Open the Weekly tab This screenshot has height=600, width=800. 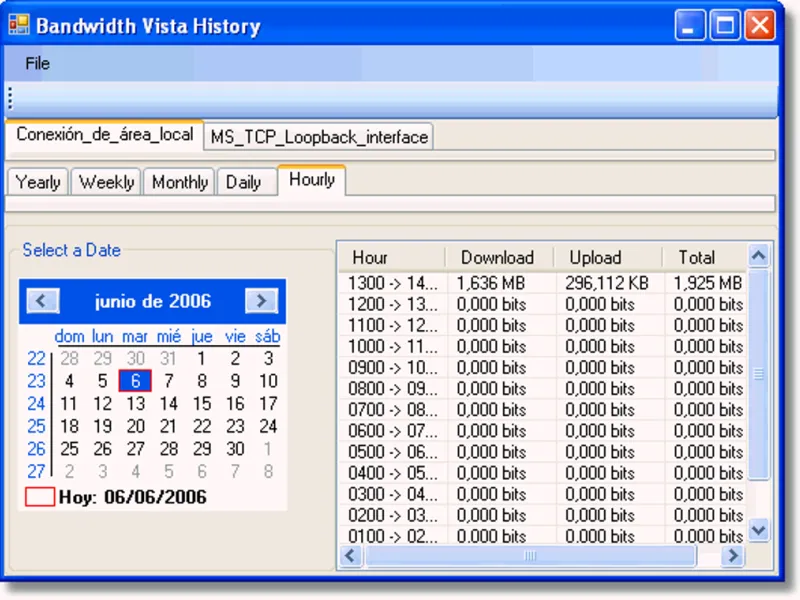(x=106, y=182)
